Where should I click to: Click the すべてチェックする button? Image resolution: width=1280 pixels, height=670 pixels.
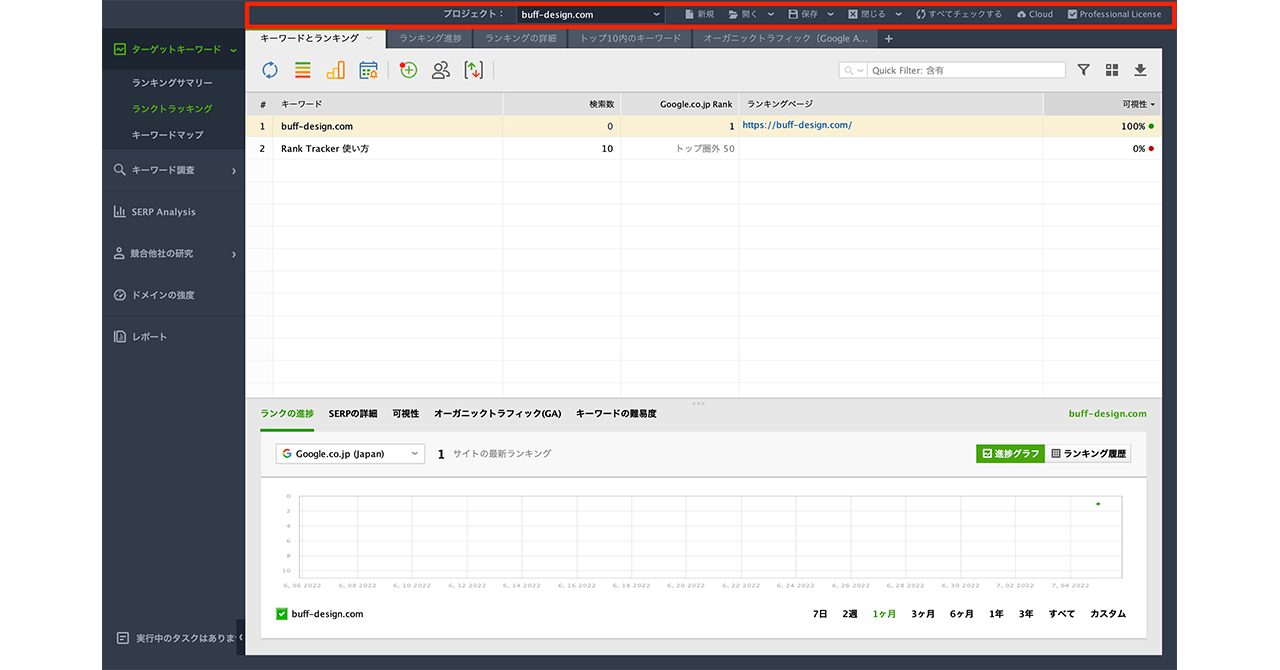click(958, 15)
